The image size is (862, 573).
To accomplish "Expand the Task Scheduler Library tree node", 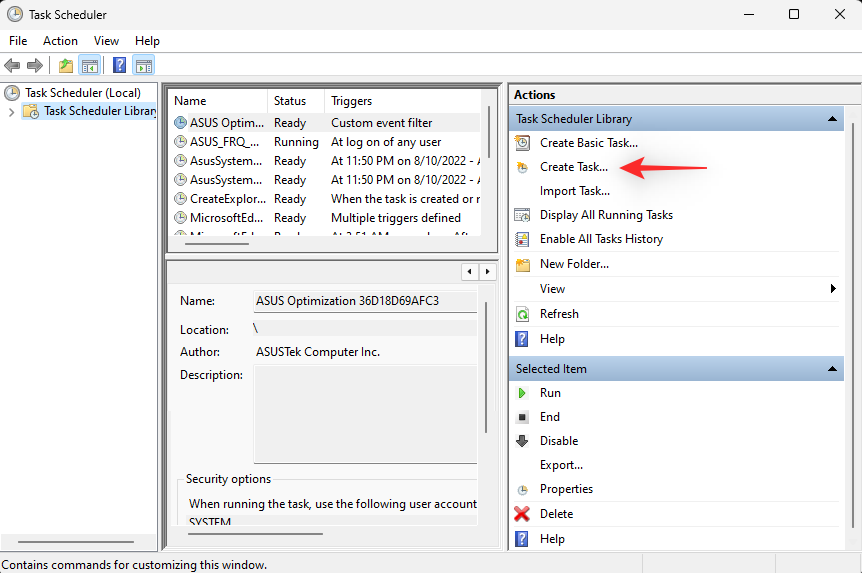I will click(11, 112).
